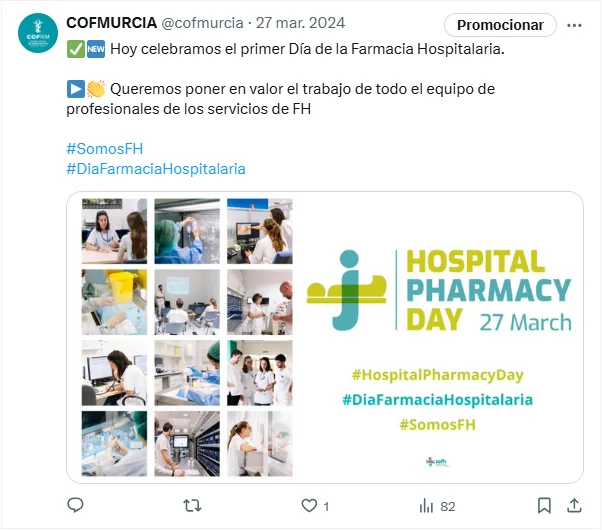
Task: Click the clapping hands emoji
Action: coord(96,89)
